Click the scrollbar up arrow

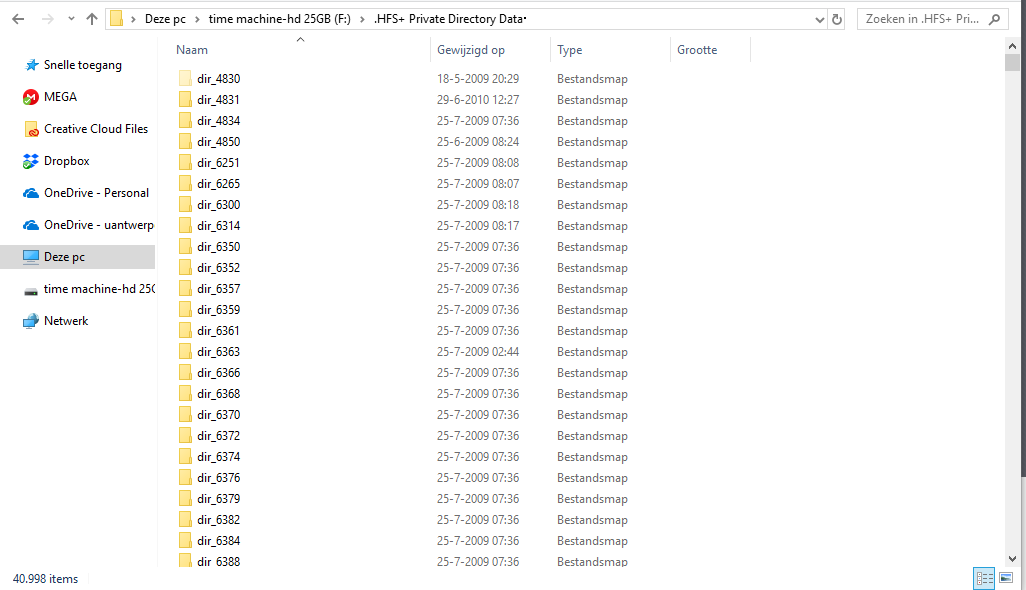[1012, 46]
